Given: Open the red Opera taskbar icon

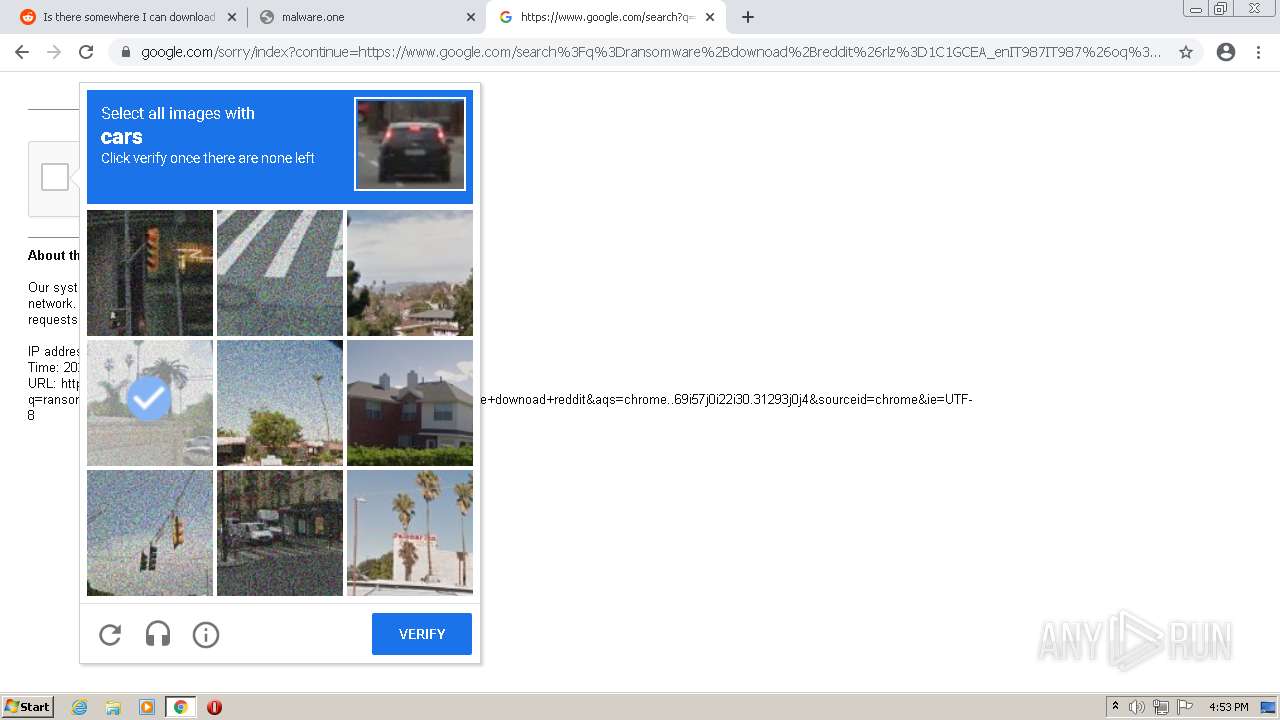Looking at the screenshot, I should [214, 707].
